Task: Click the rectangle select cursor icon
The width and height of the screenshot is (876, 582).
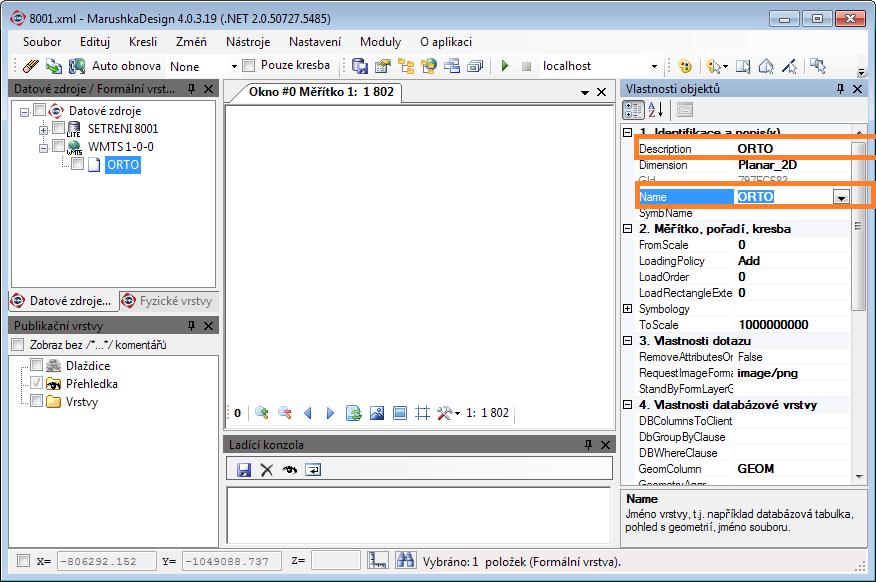Action: tap(743, 66)
